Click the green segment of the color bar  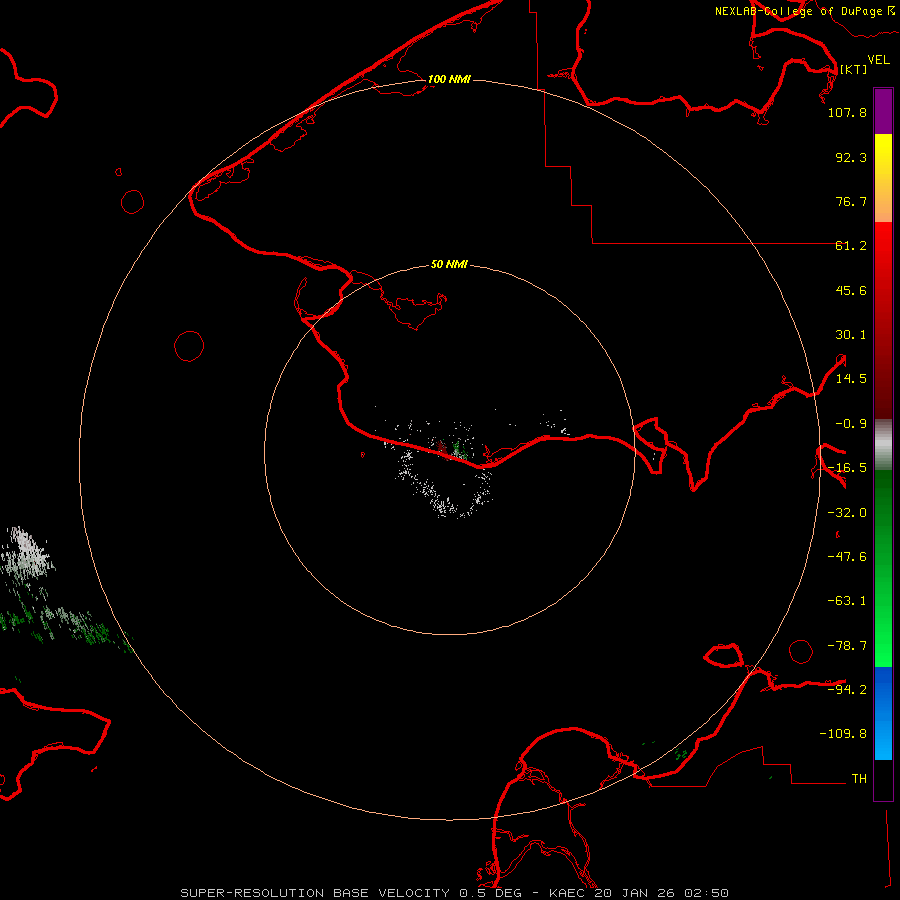pos(883,568)
